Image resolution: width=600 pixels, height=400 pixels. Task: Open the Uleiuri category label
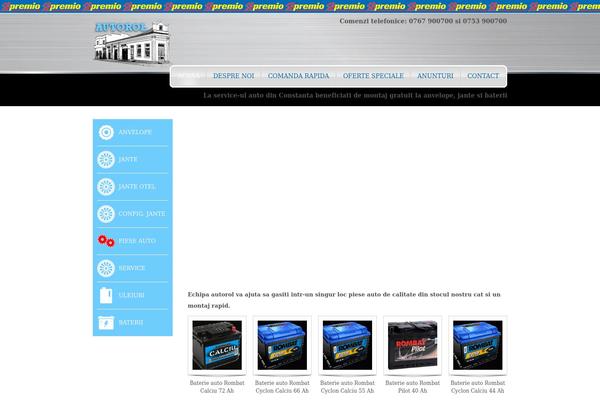[131, 295]
